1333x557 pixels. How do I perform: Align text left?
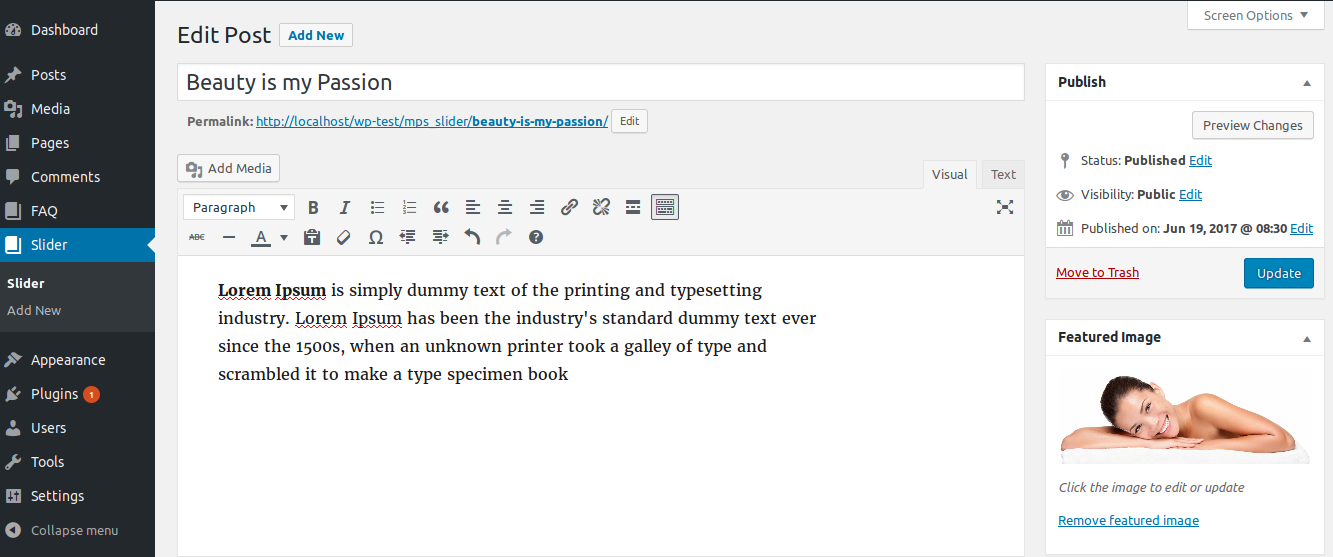473,207
